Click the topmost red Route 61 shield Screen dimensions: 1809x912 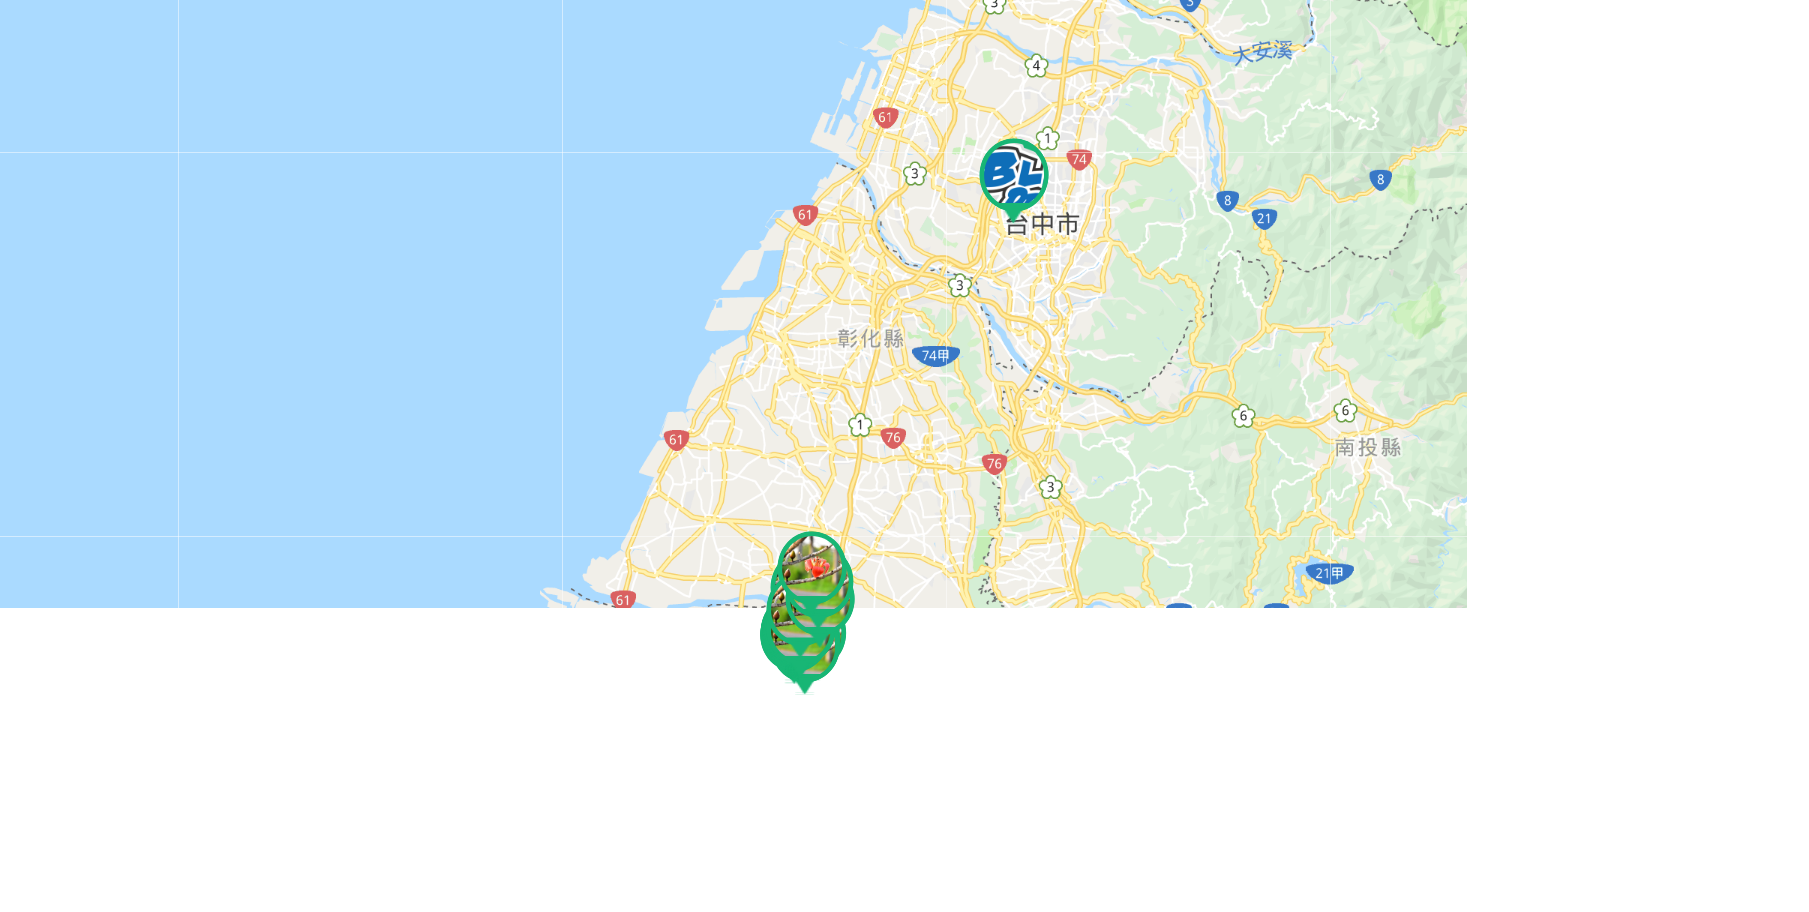tap(885, 118)
